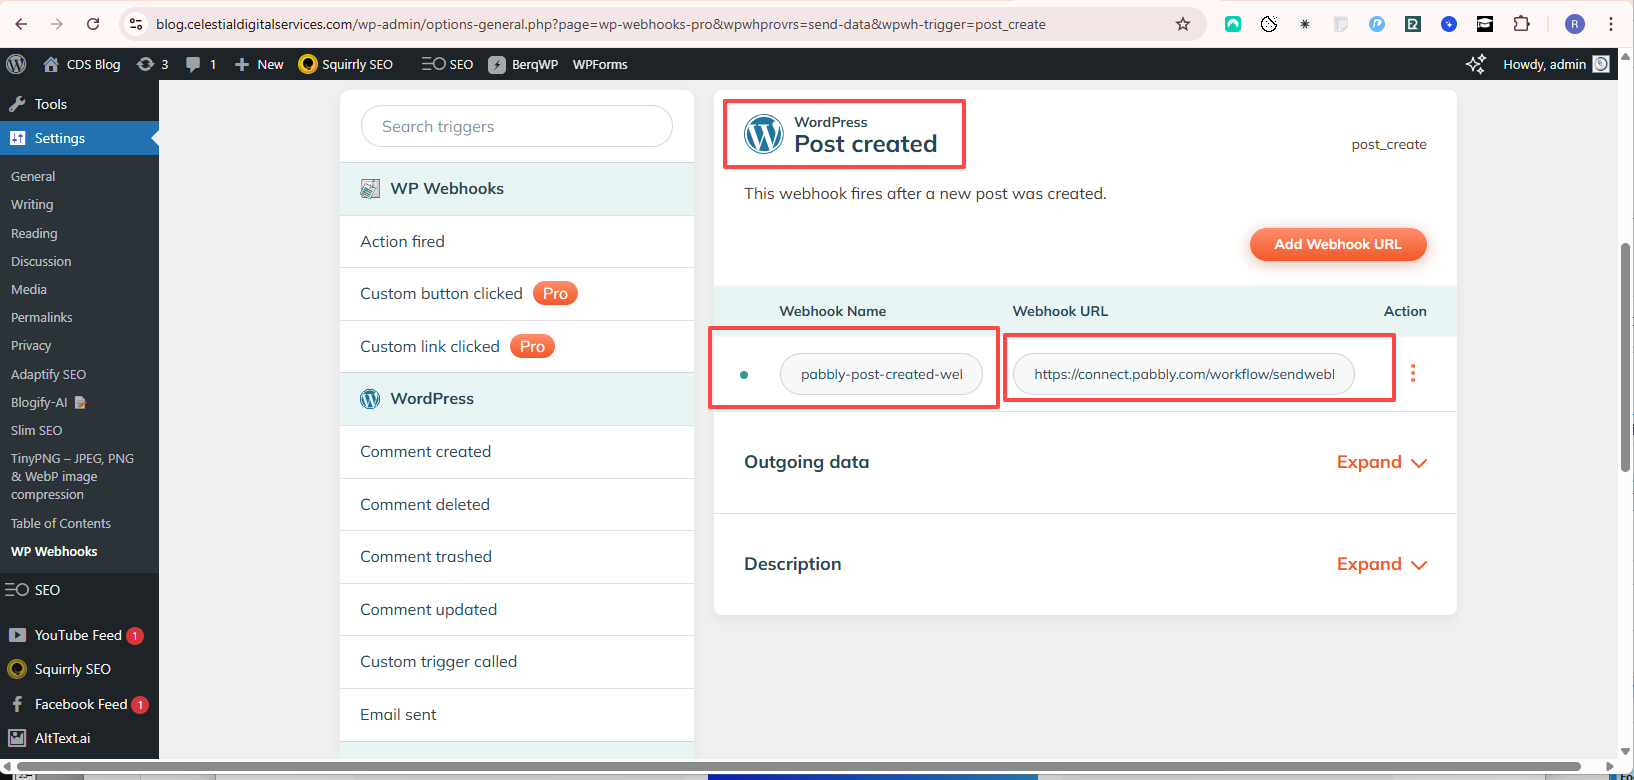Viewport: 1634px width, 780px height.
Task: Open Squirrly SEO in the sidebar
Action: (x=73, y=669)
